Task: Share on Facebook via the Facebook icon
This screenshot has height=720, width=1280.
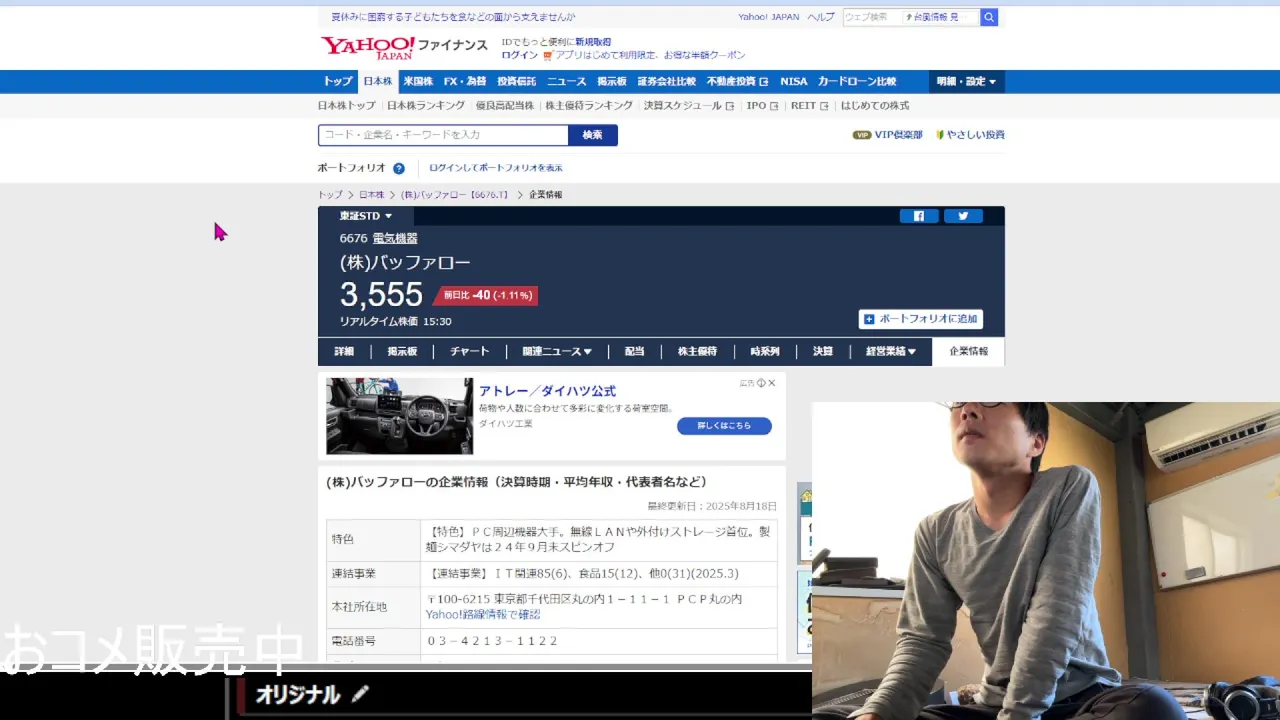Action: pos(919,216)
